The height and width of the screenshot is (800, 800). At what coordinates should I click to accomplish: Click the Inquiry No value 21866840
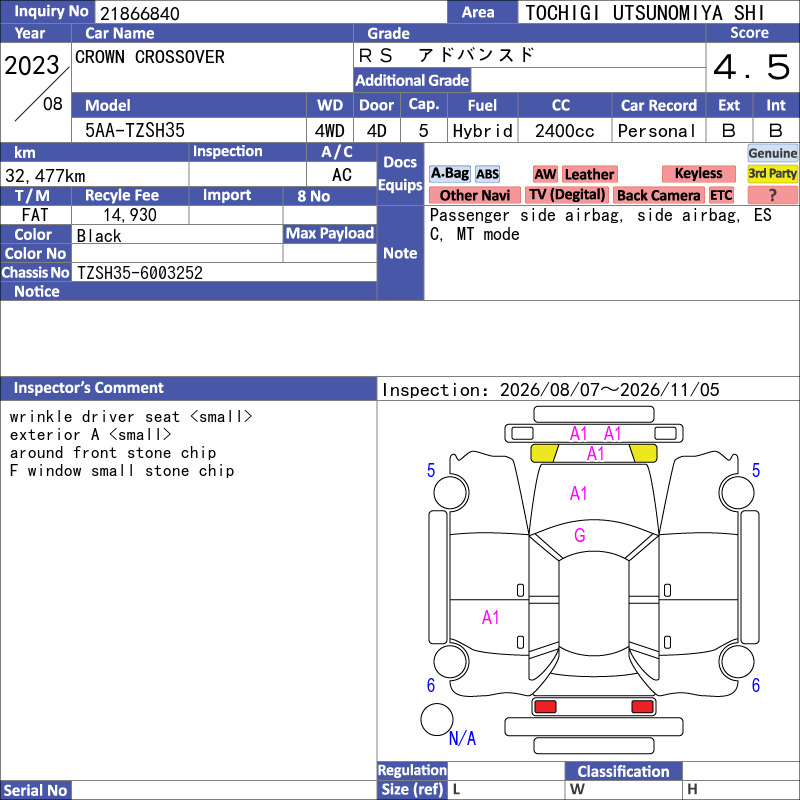[x=140, y=13]
